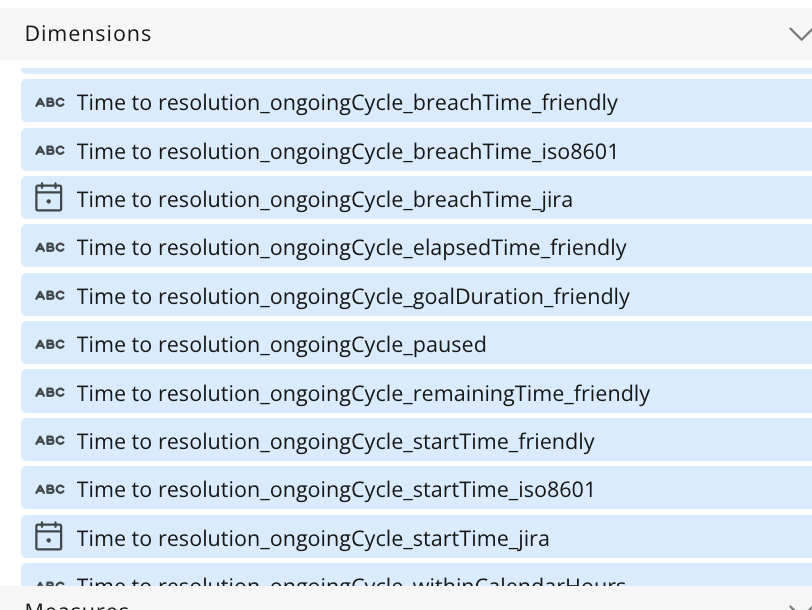Select Time to resolution_ongoingCycle_breachTime_jira
The image size is (812, 610).
point(416,198)
